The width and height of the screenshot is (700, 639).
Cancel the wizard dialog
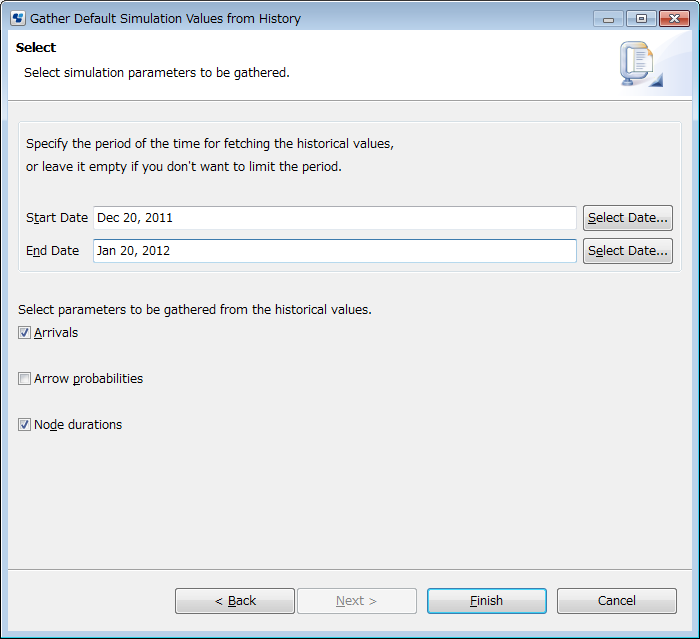click(616, 601)
